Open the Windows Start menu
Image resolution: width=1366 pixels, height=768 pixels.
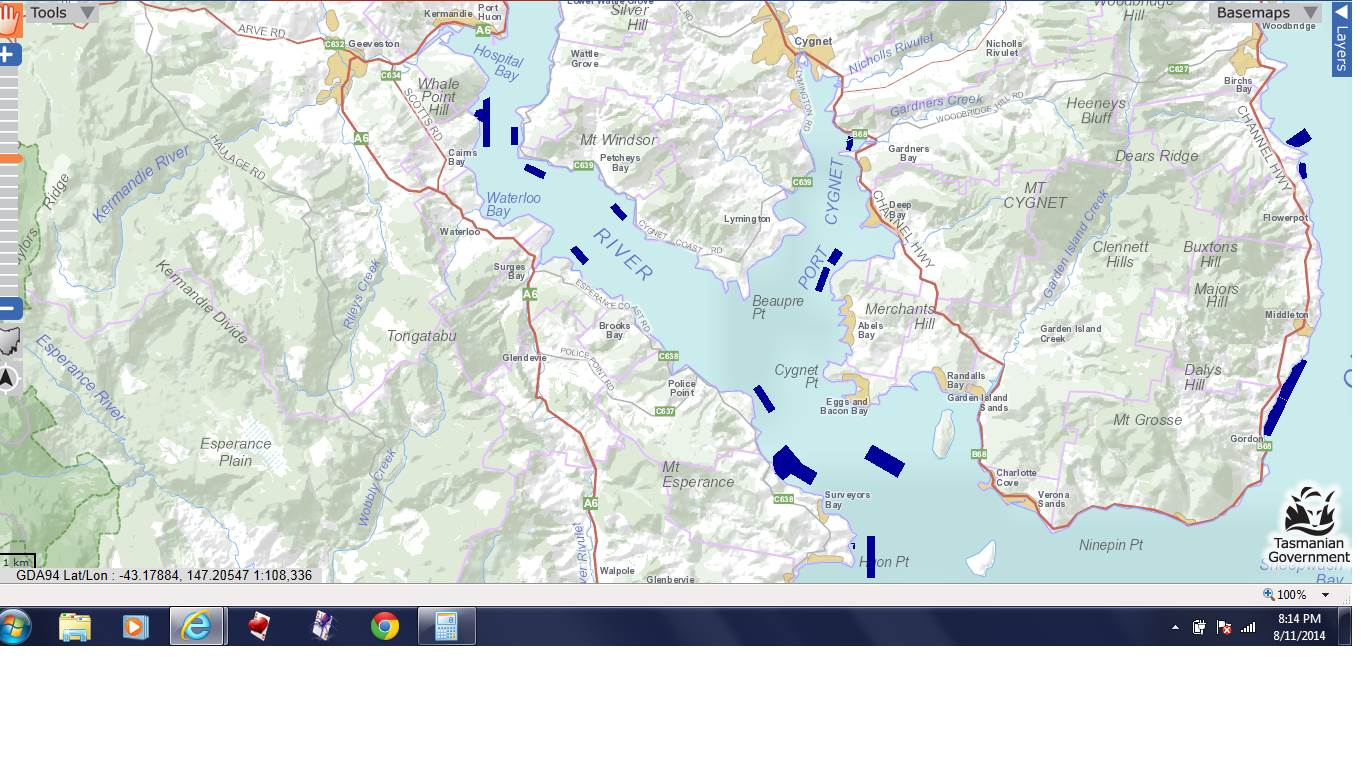coord(16,627)
